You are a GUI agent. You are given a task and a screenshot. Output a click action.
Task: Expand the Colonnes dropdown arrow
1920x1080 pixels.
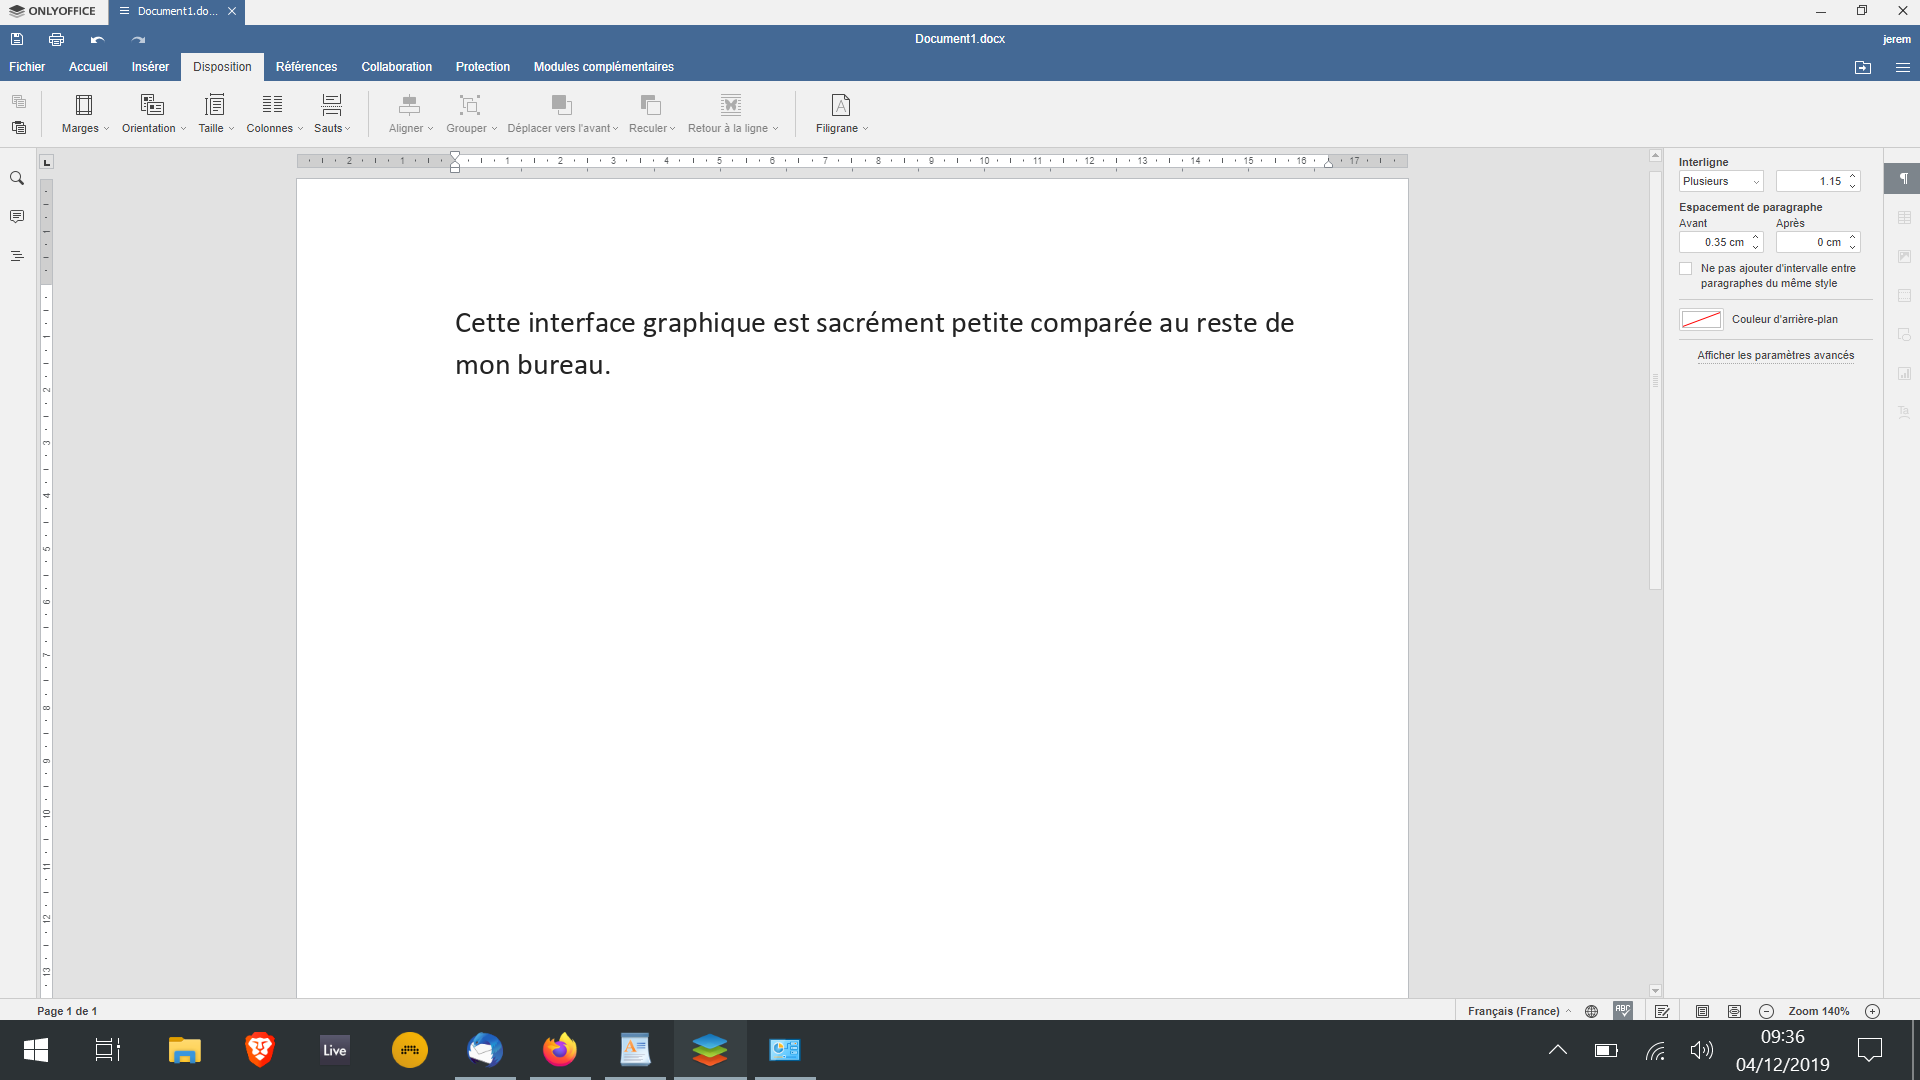[x=300, y=129]
